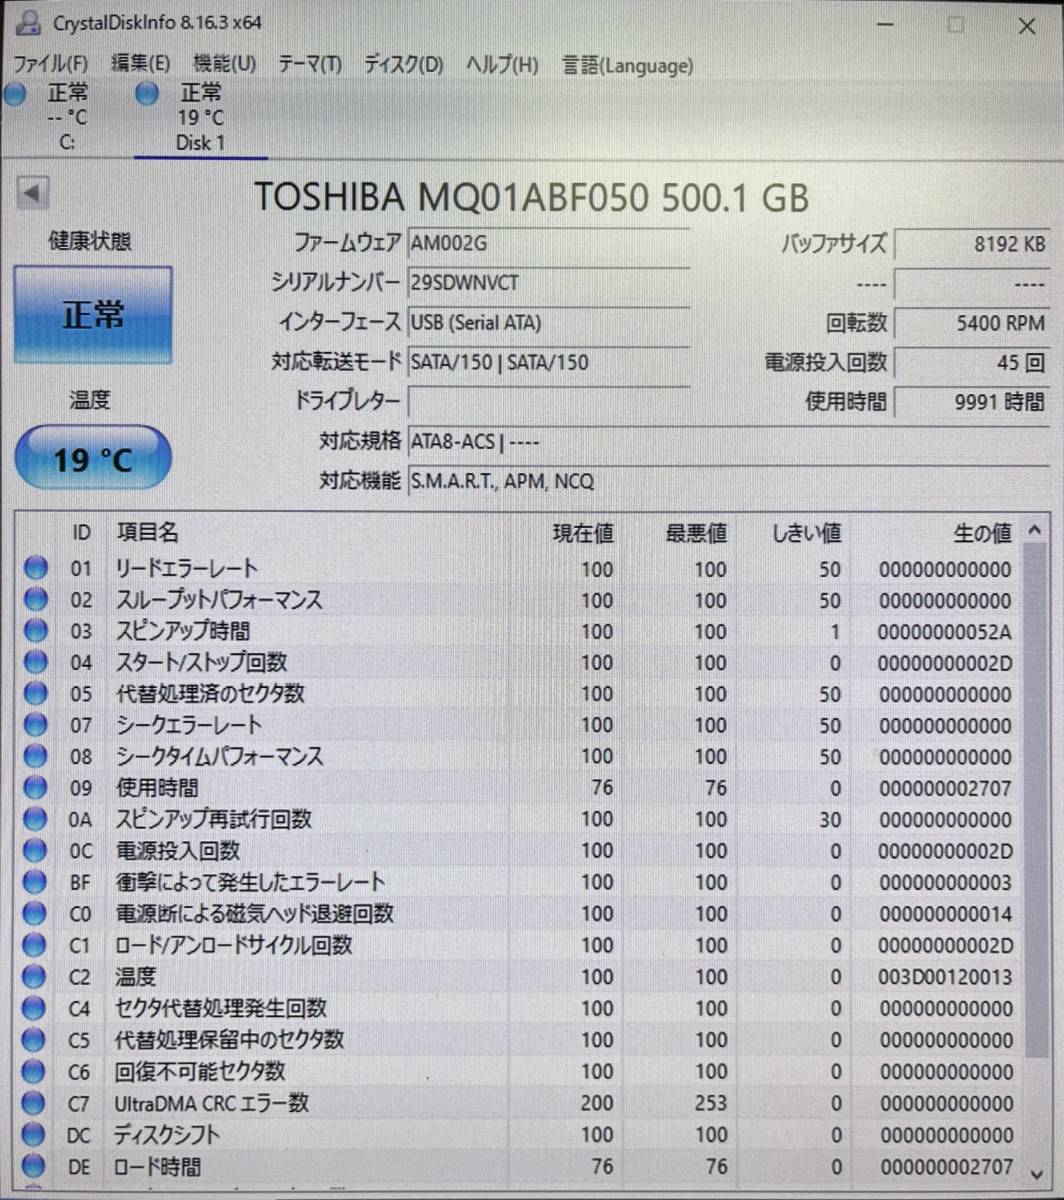Click the status icon for row C0 磁気ヘッド退避回数
Viewport: 1064px width, 1200px height.
click(x=36, y=913)
